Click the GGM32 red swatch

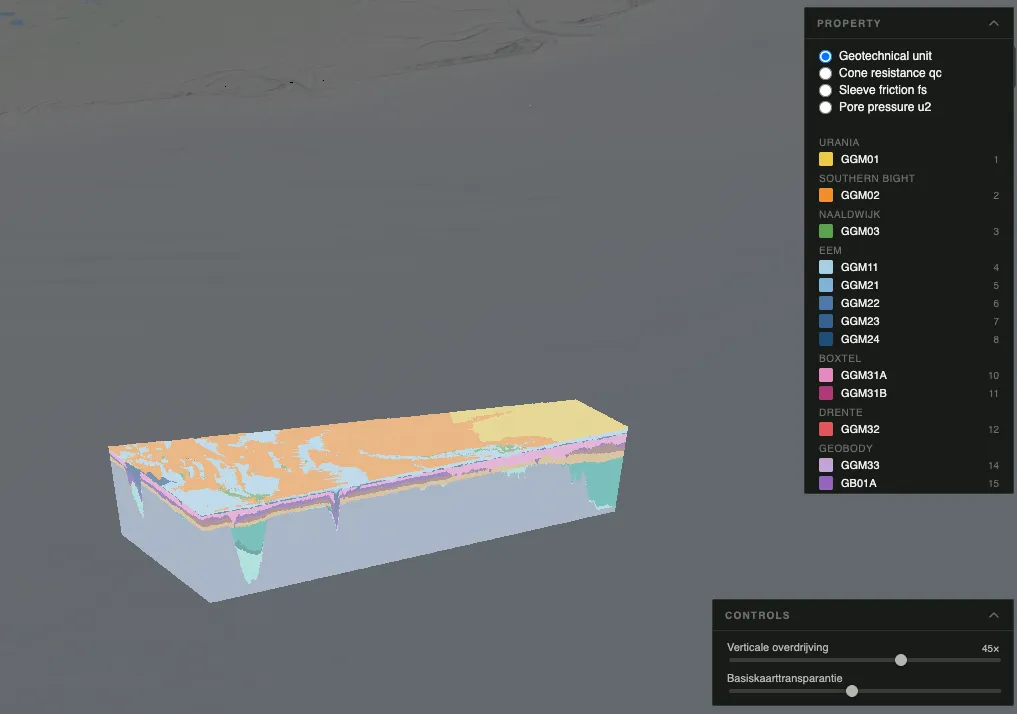826,429
